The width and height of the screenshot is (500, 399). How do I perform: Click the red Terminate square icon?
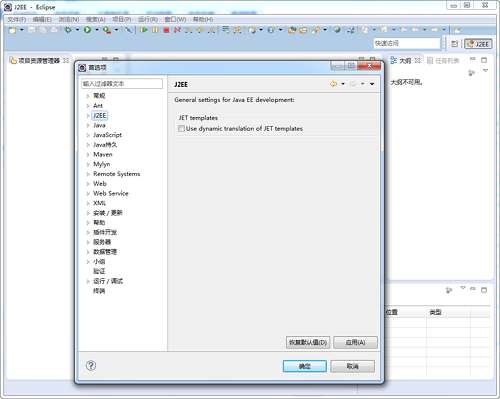(x=166, y=30)
